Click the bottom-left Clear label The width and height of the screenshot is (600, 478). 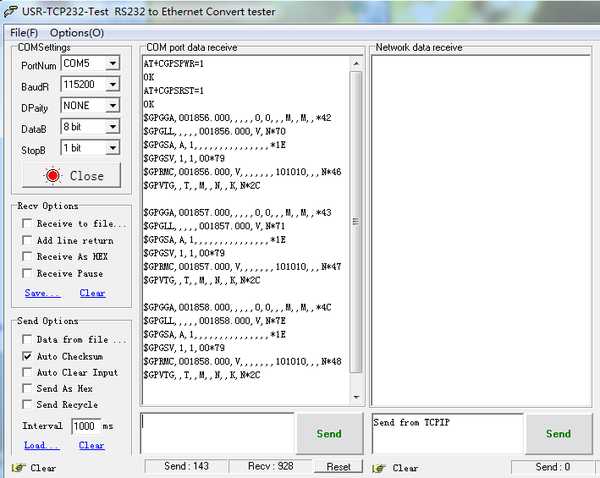(x=43, y=468)
